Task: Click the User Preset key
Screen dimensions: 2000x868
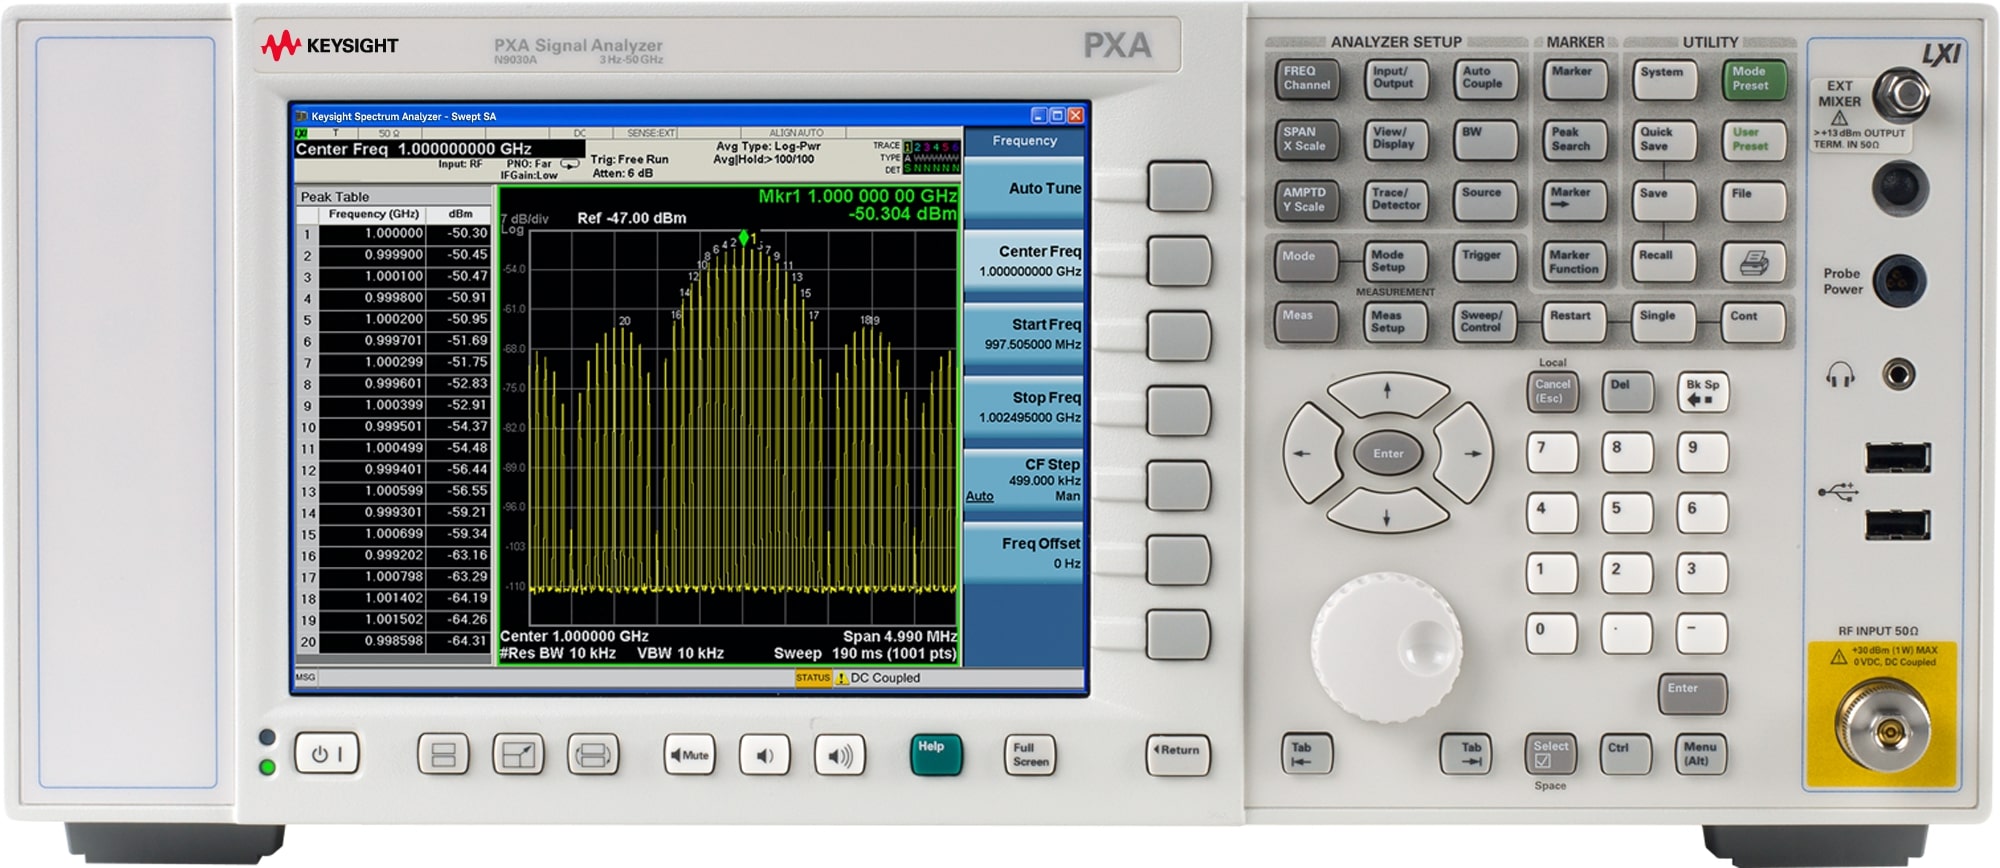Action: (x=1754, y=140)
